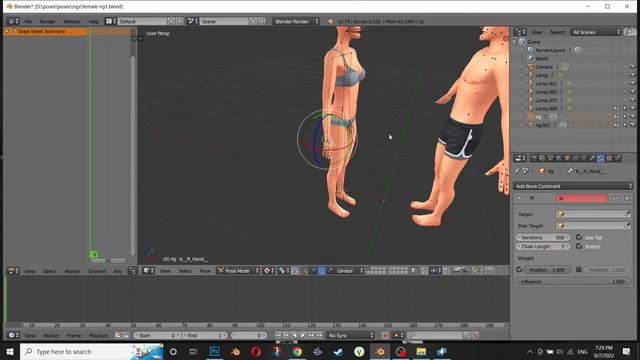Expand the rig.001 item in outliner

522,125
